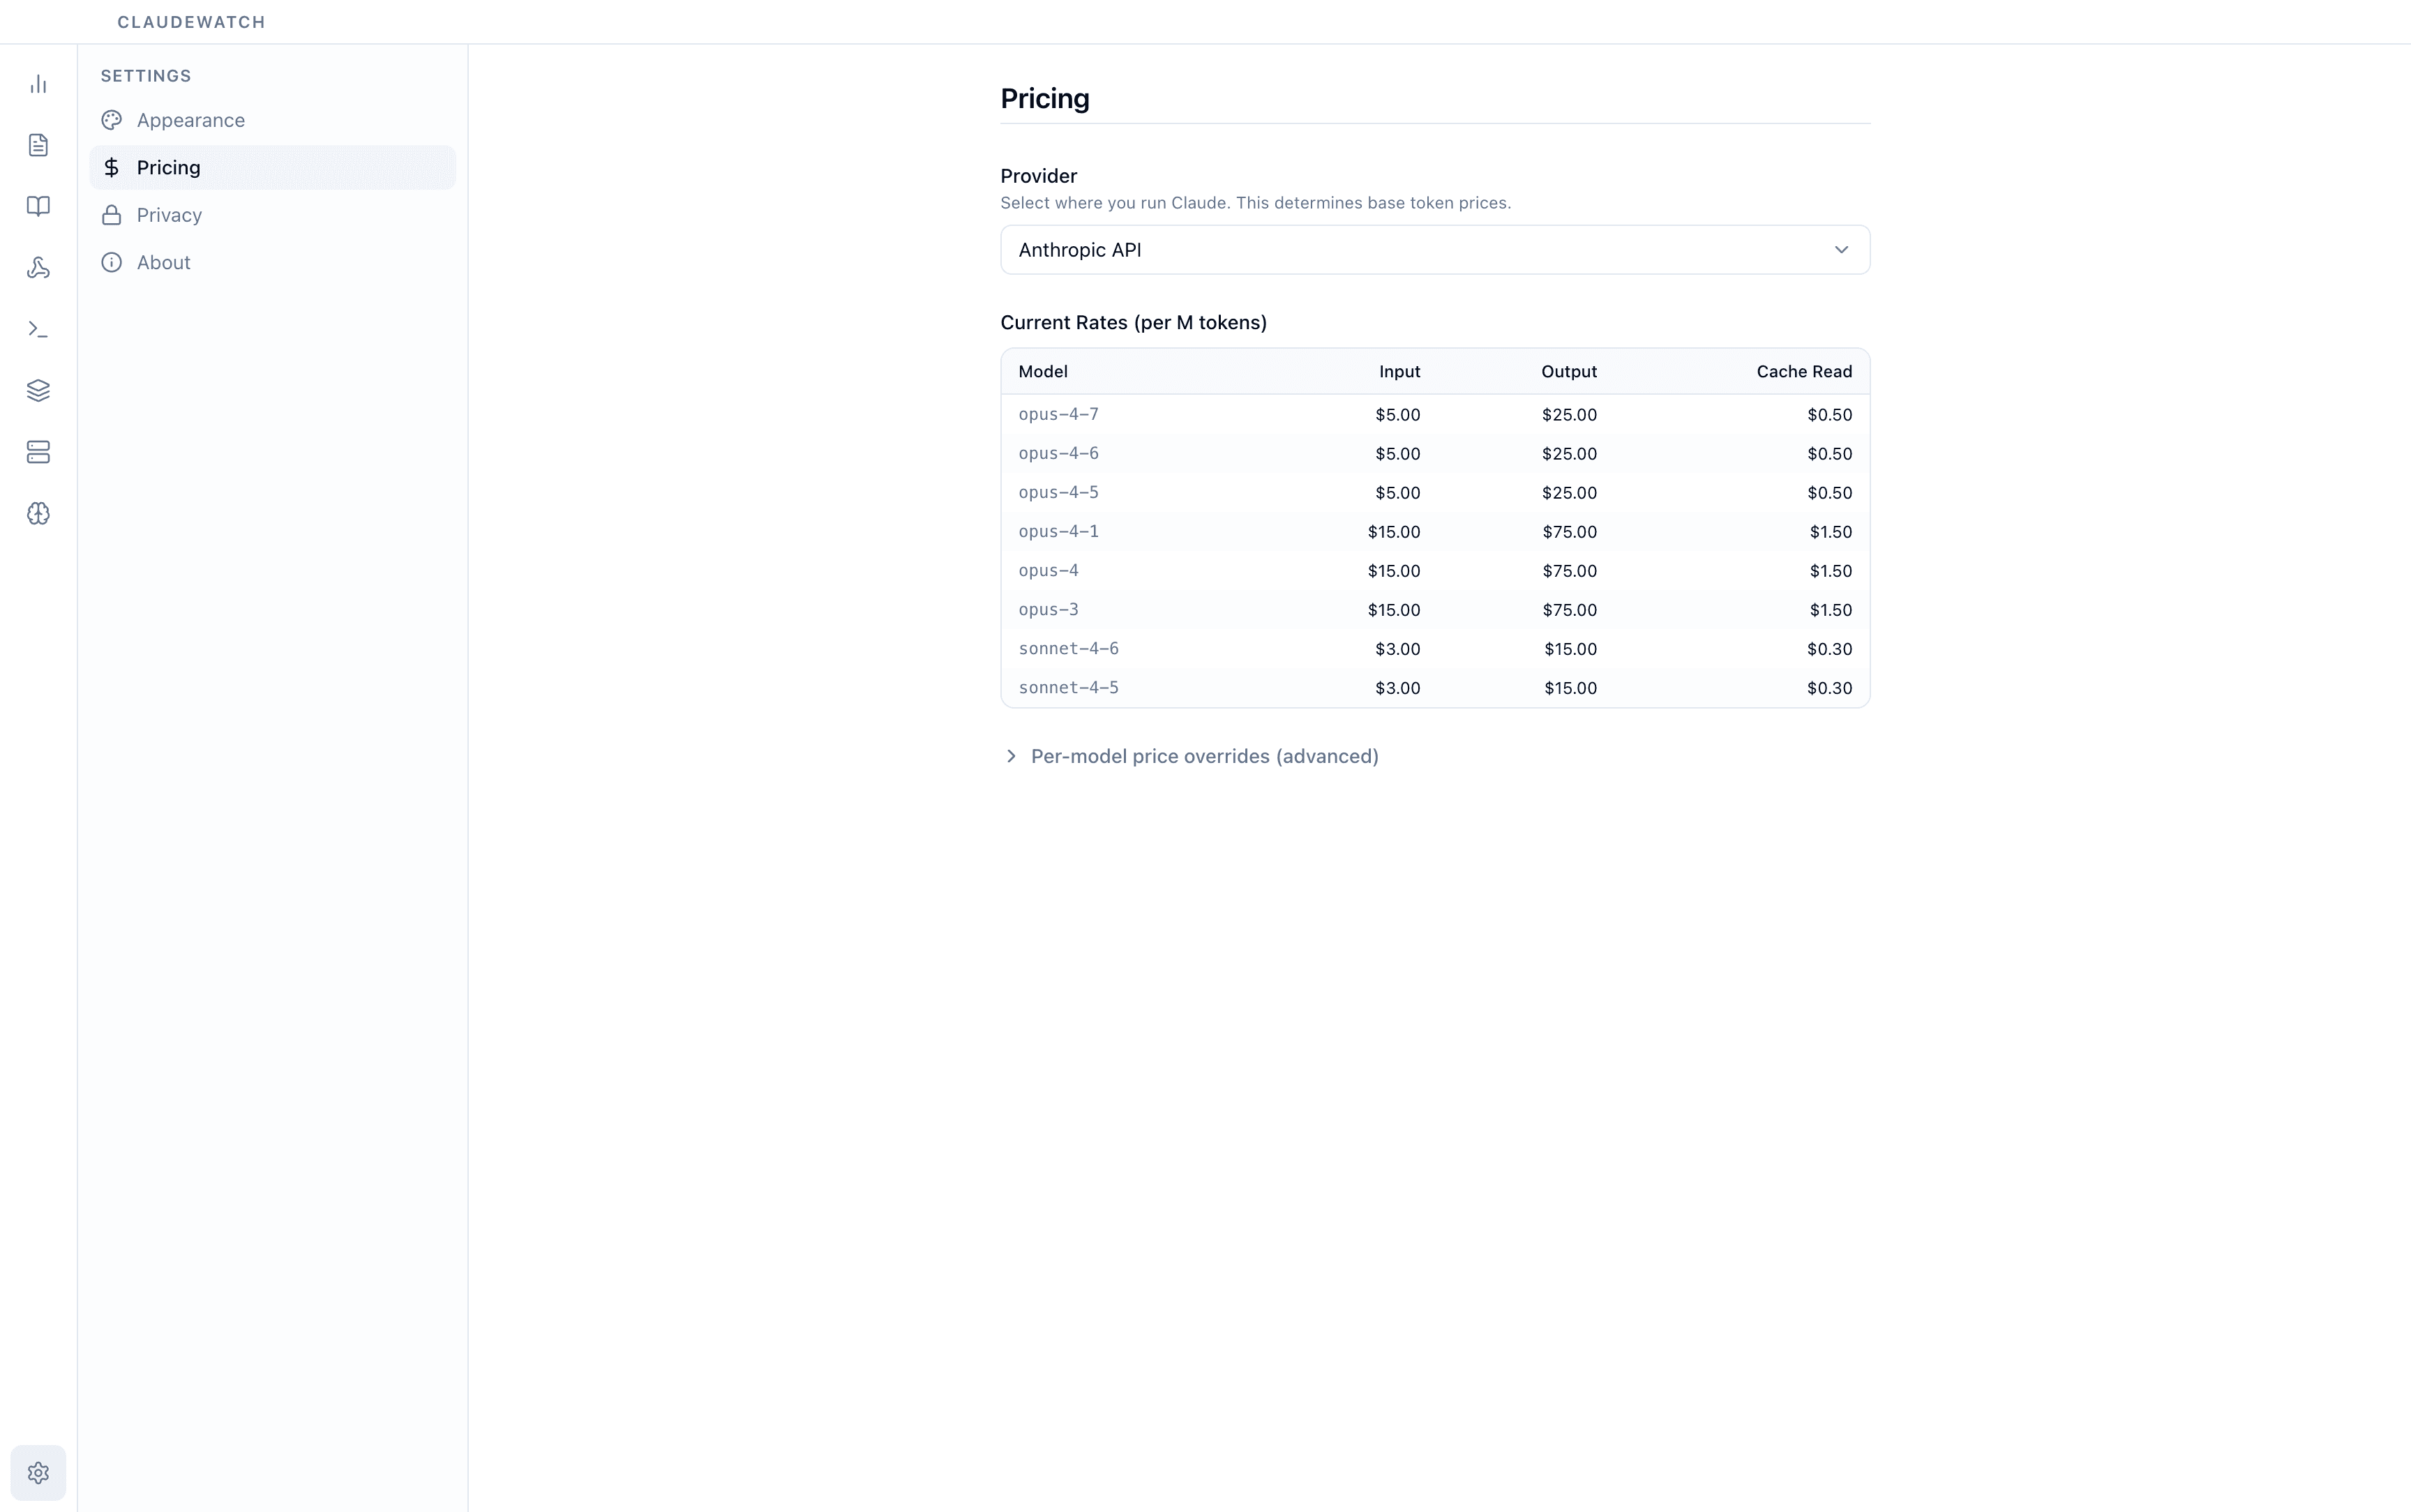Click sonnet-4-5 cache read price $0.30
This screenshot has height=1512, width=2411.
point(1830,688)
